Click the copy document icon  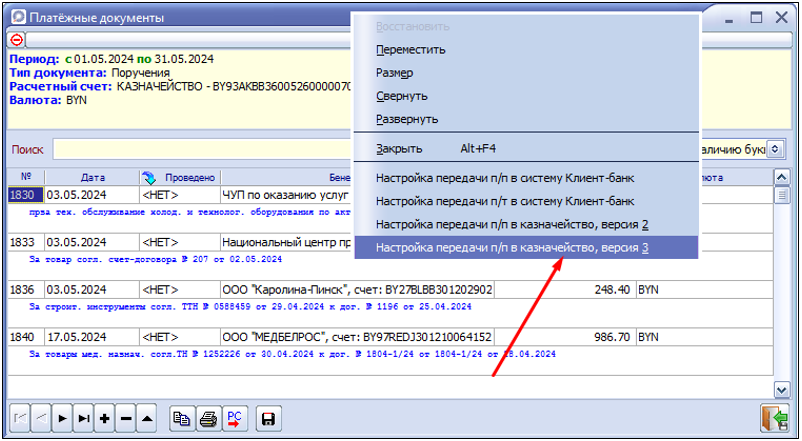tap(180, 419)
